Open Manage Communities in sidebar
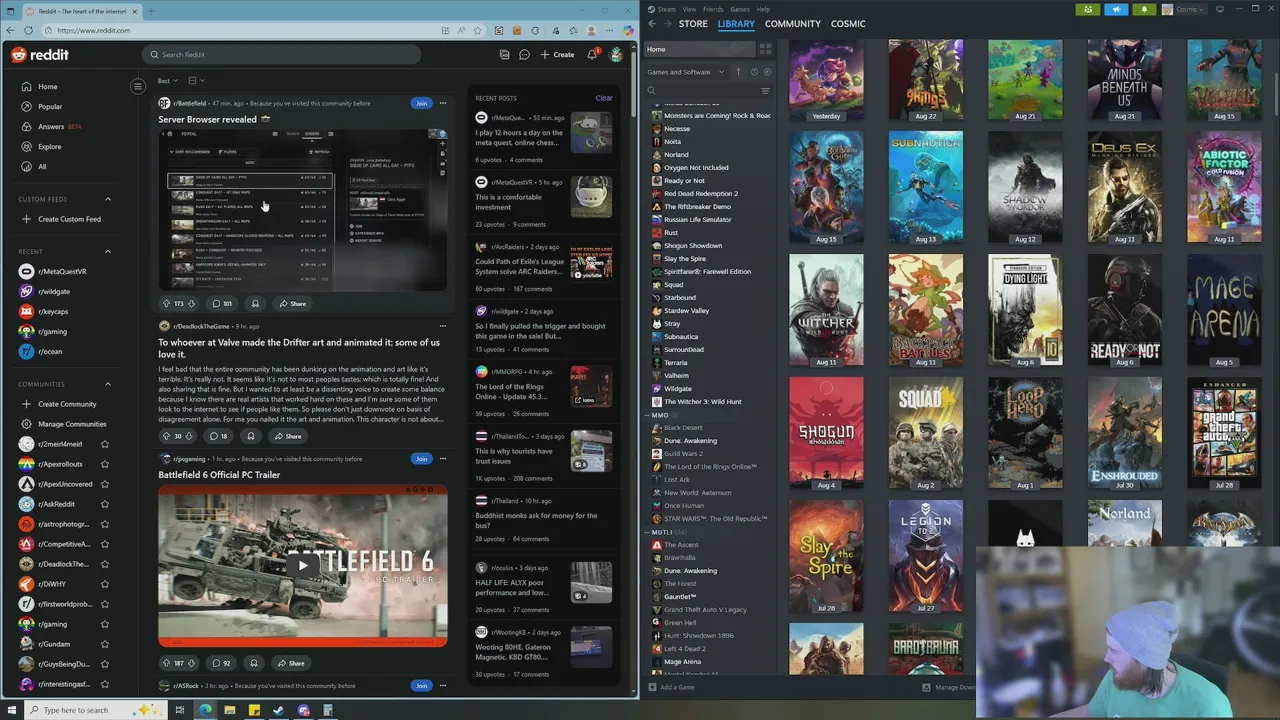The height and width of the screenshot is (720, 1280). tap(72, 424)
